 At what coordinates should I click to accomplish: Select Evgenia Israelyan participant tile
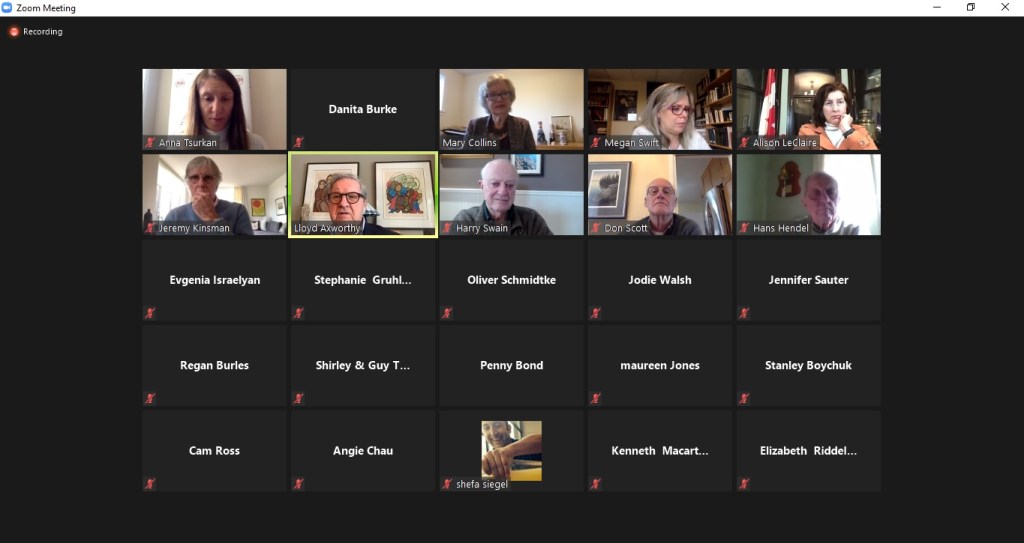(214, 280)
